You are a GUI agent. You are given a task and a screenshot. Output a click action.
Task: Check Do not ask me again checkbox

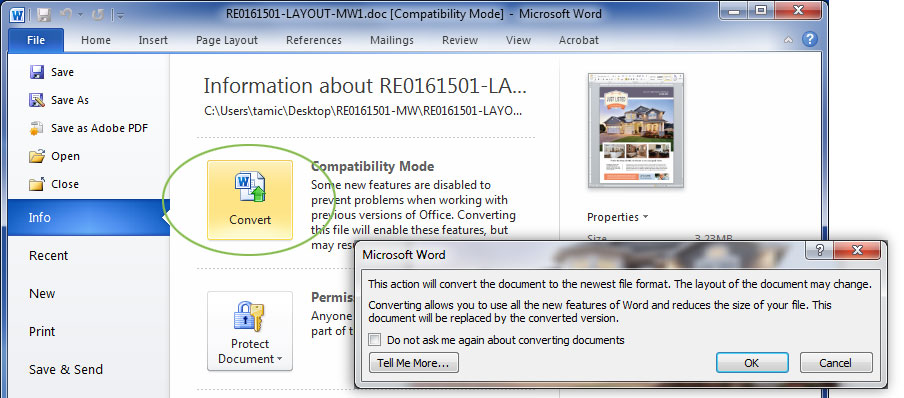375,340
